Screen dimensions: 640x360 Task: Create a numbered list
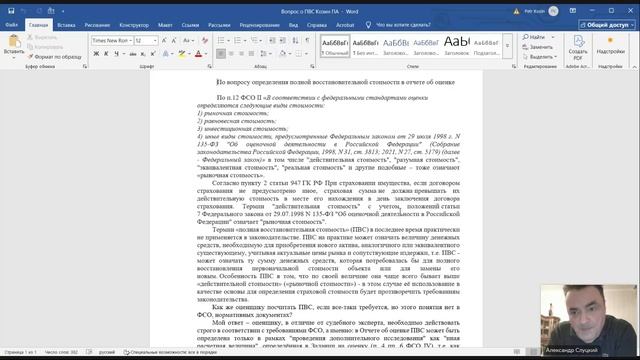[238, 40]
